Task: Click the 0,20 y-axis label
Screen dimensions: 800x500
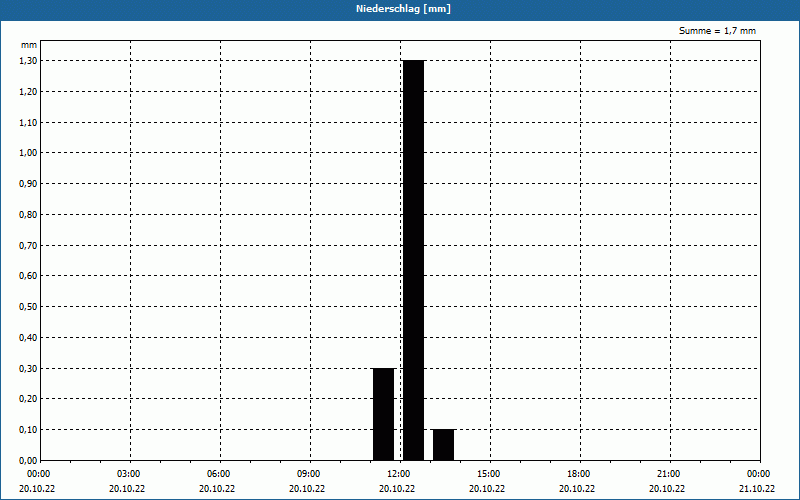Action: point(28,399)
